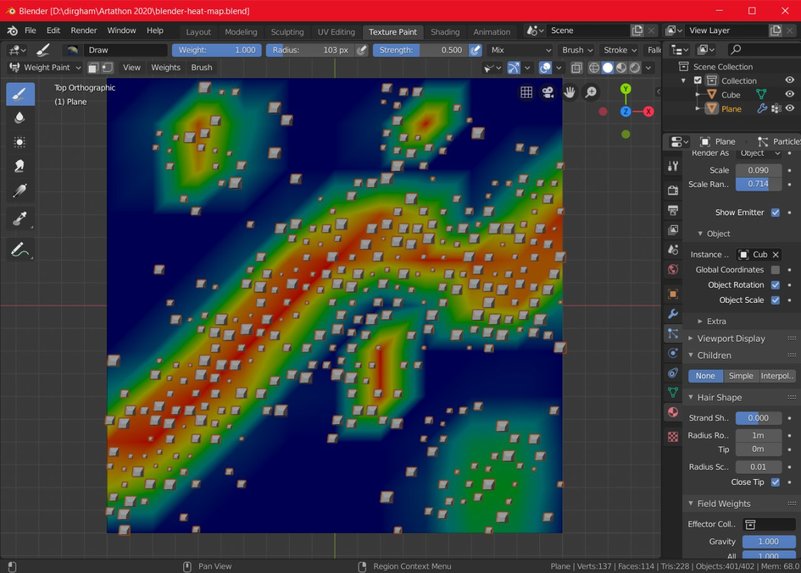This screenshot has width=801, height=573.
Task: Toggle X-ray display icon
Action: (577, 67)
